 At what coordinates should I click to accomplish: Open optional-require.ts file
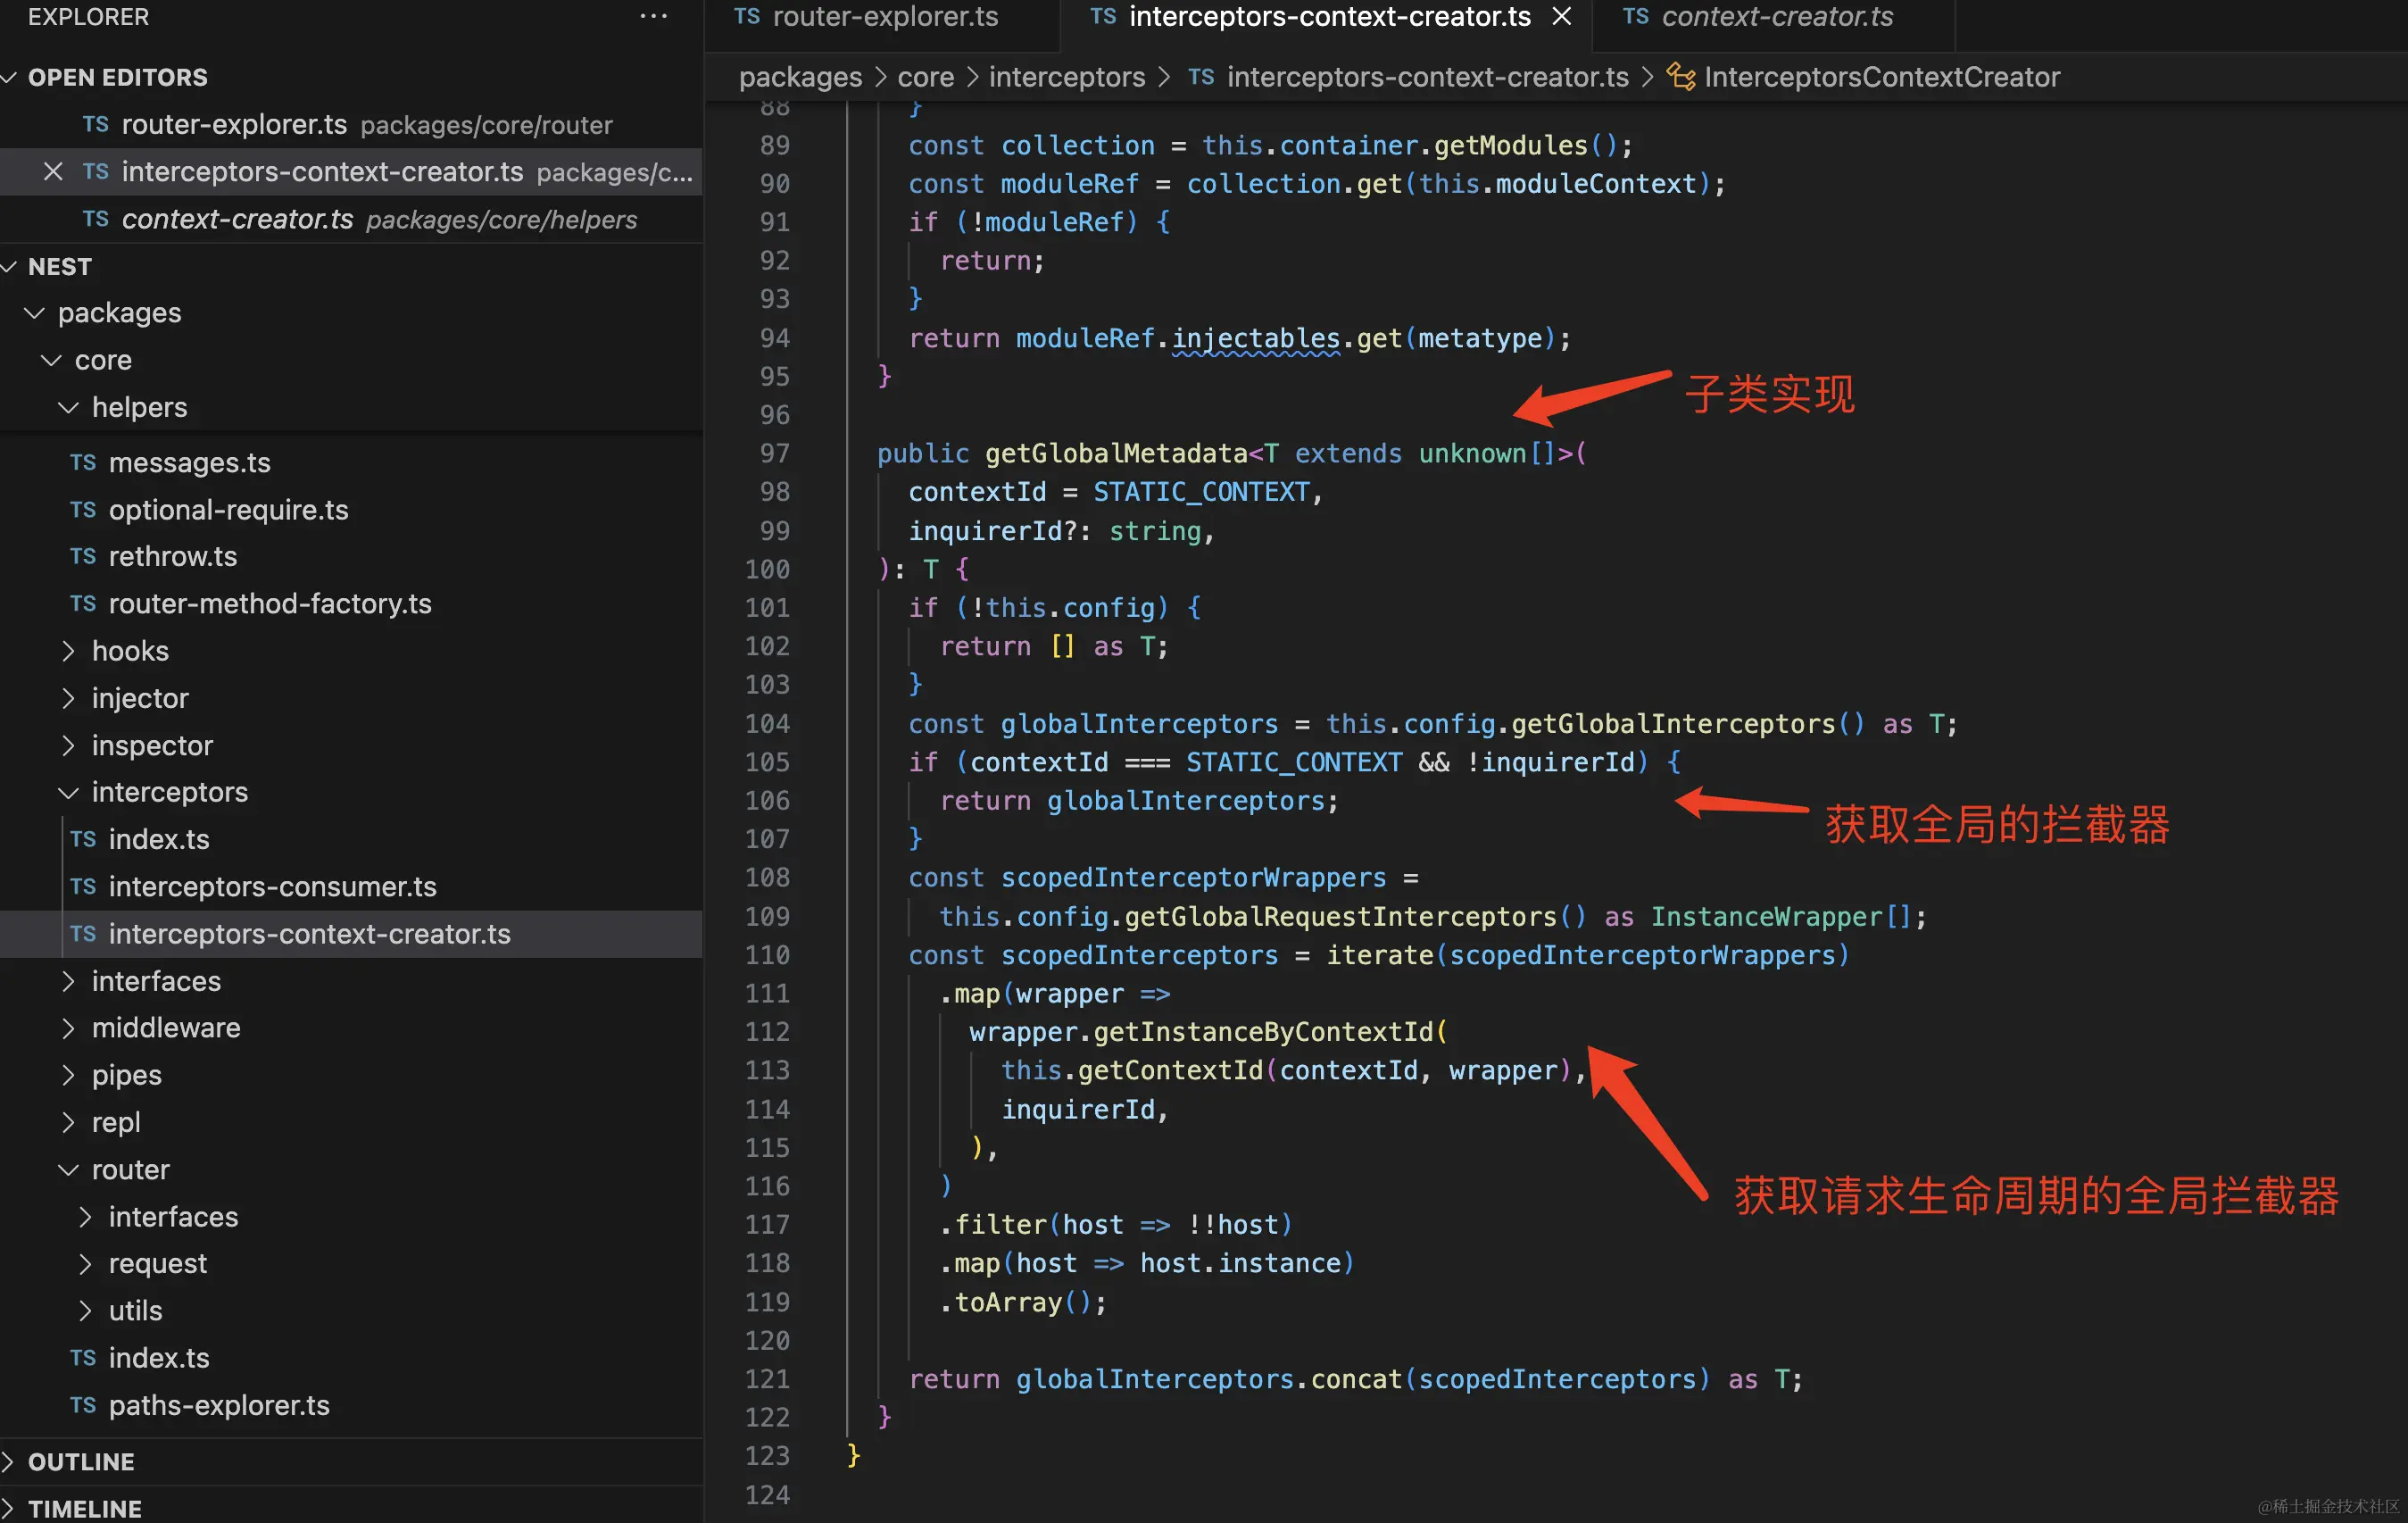coord(351,509)
